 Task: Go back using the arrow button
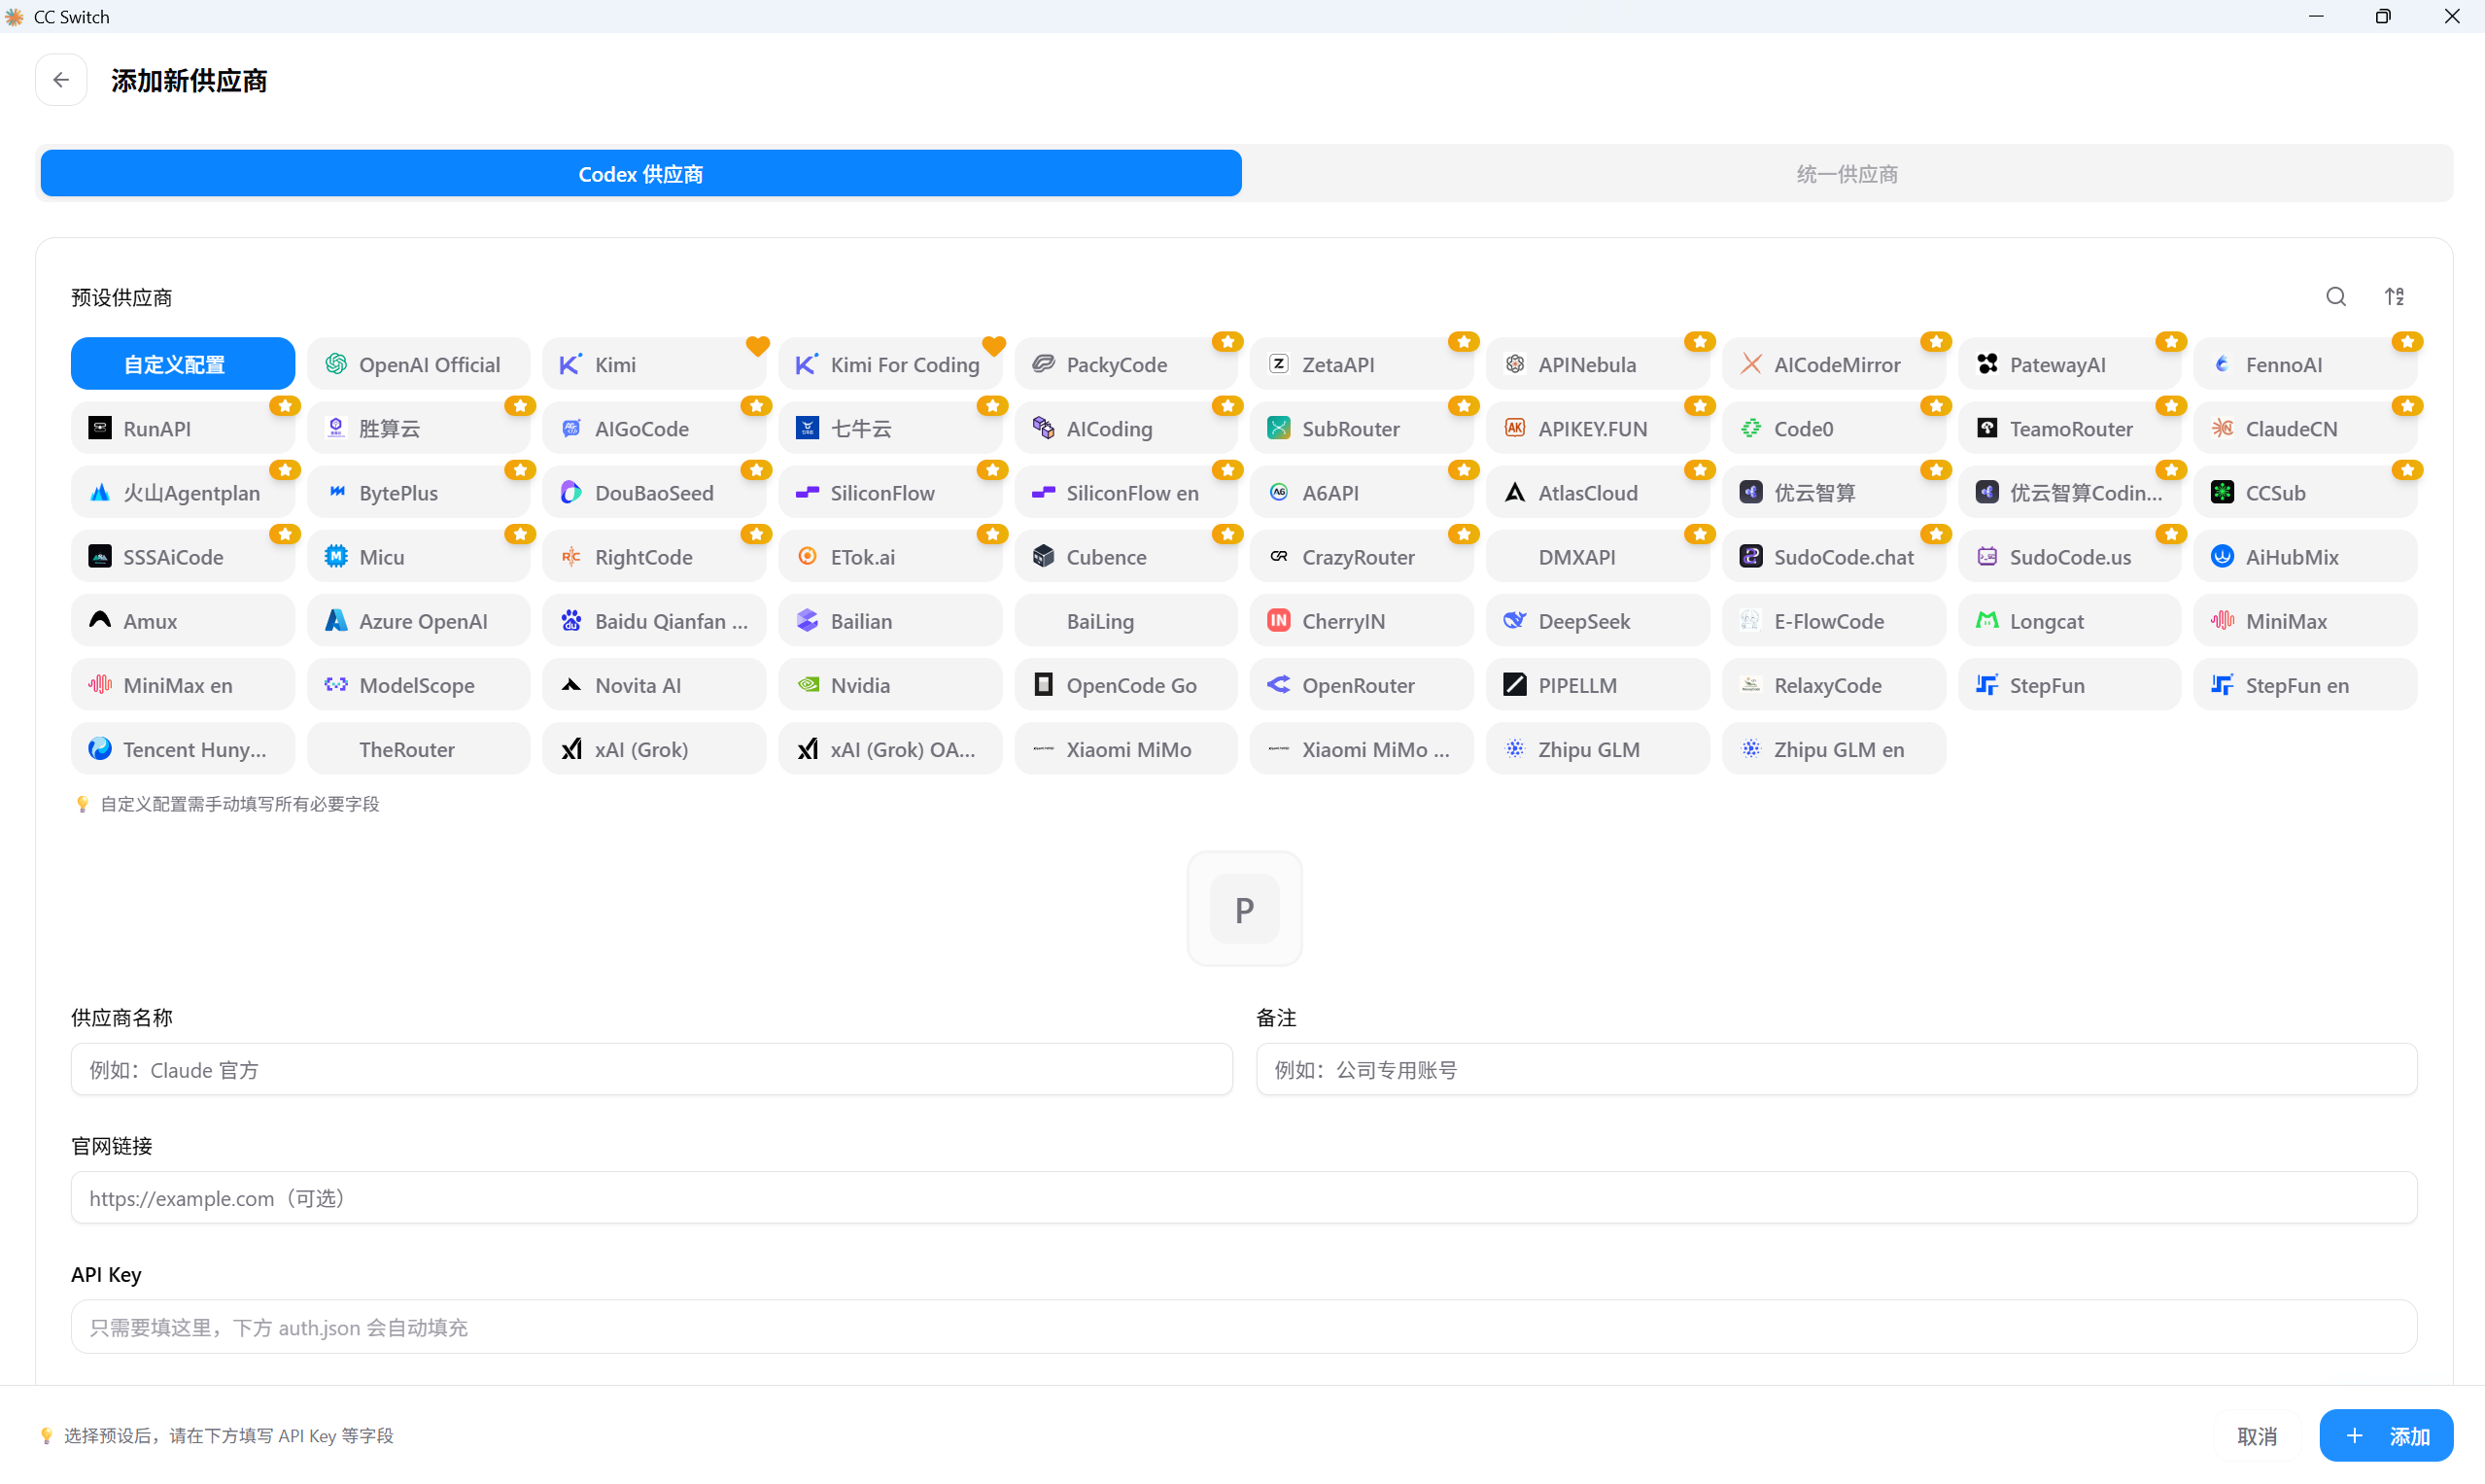pos(61,80)
